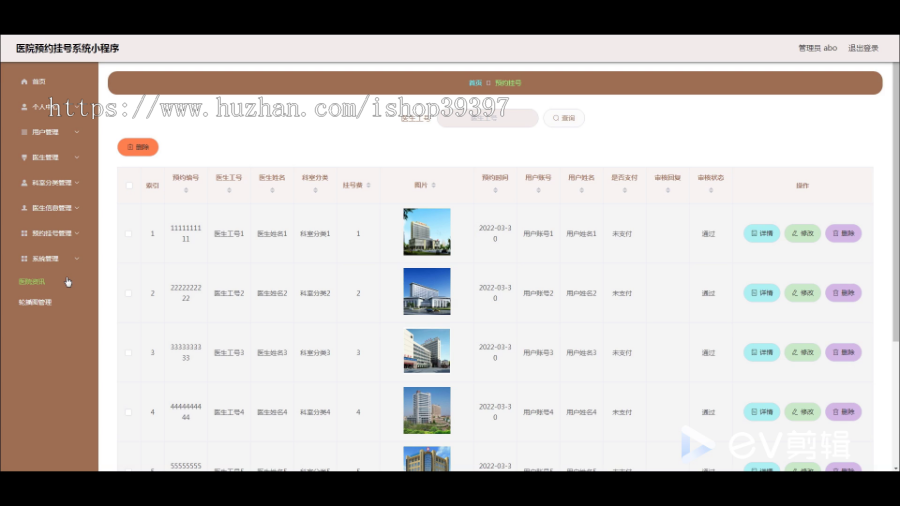
Task: Click 修改 for row 4
Action: (x=802, y=412)
